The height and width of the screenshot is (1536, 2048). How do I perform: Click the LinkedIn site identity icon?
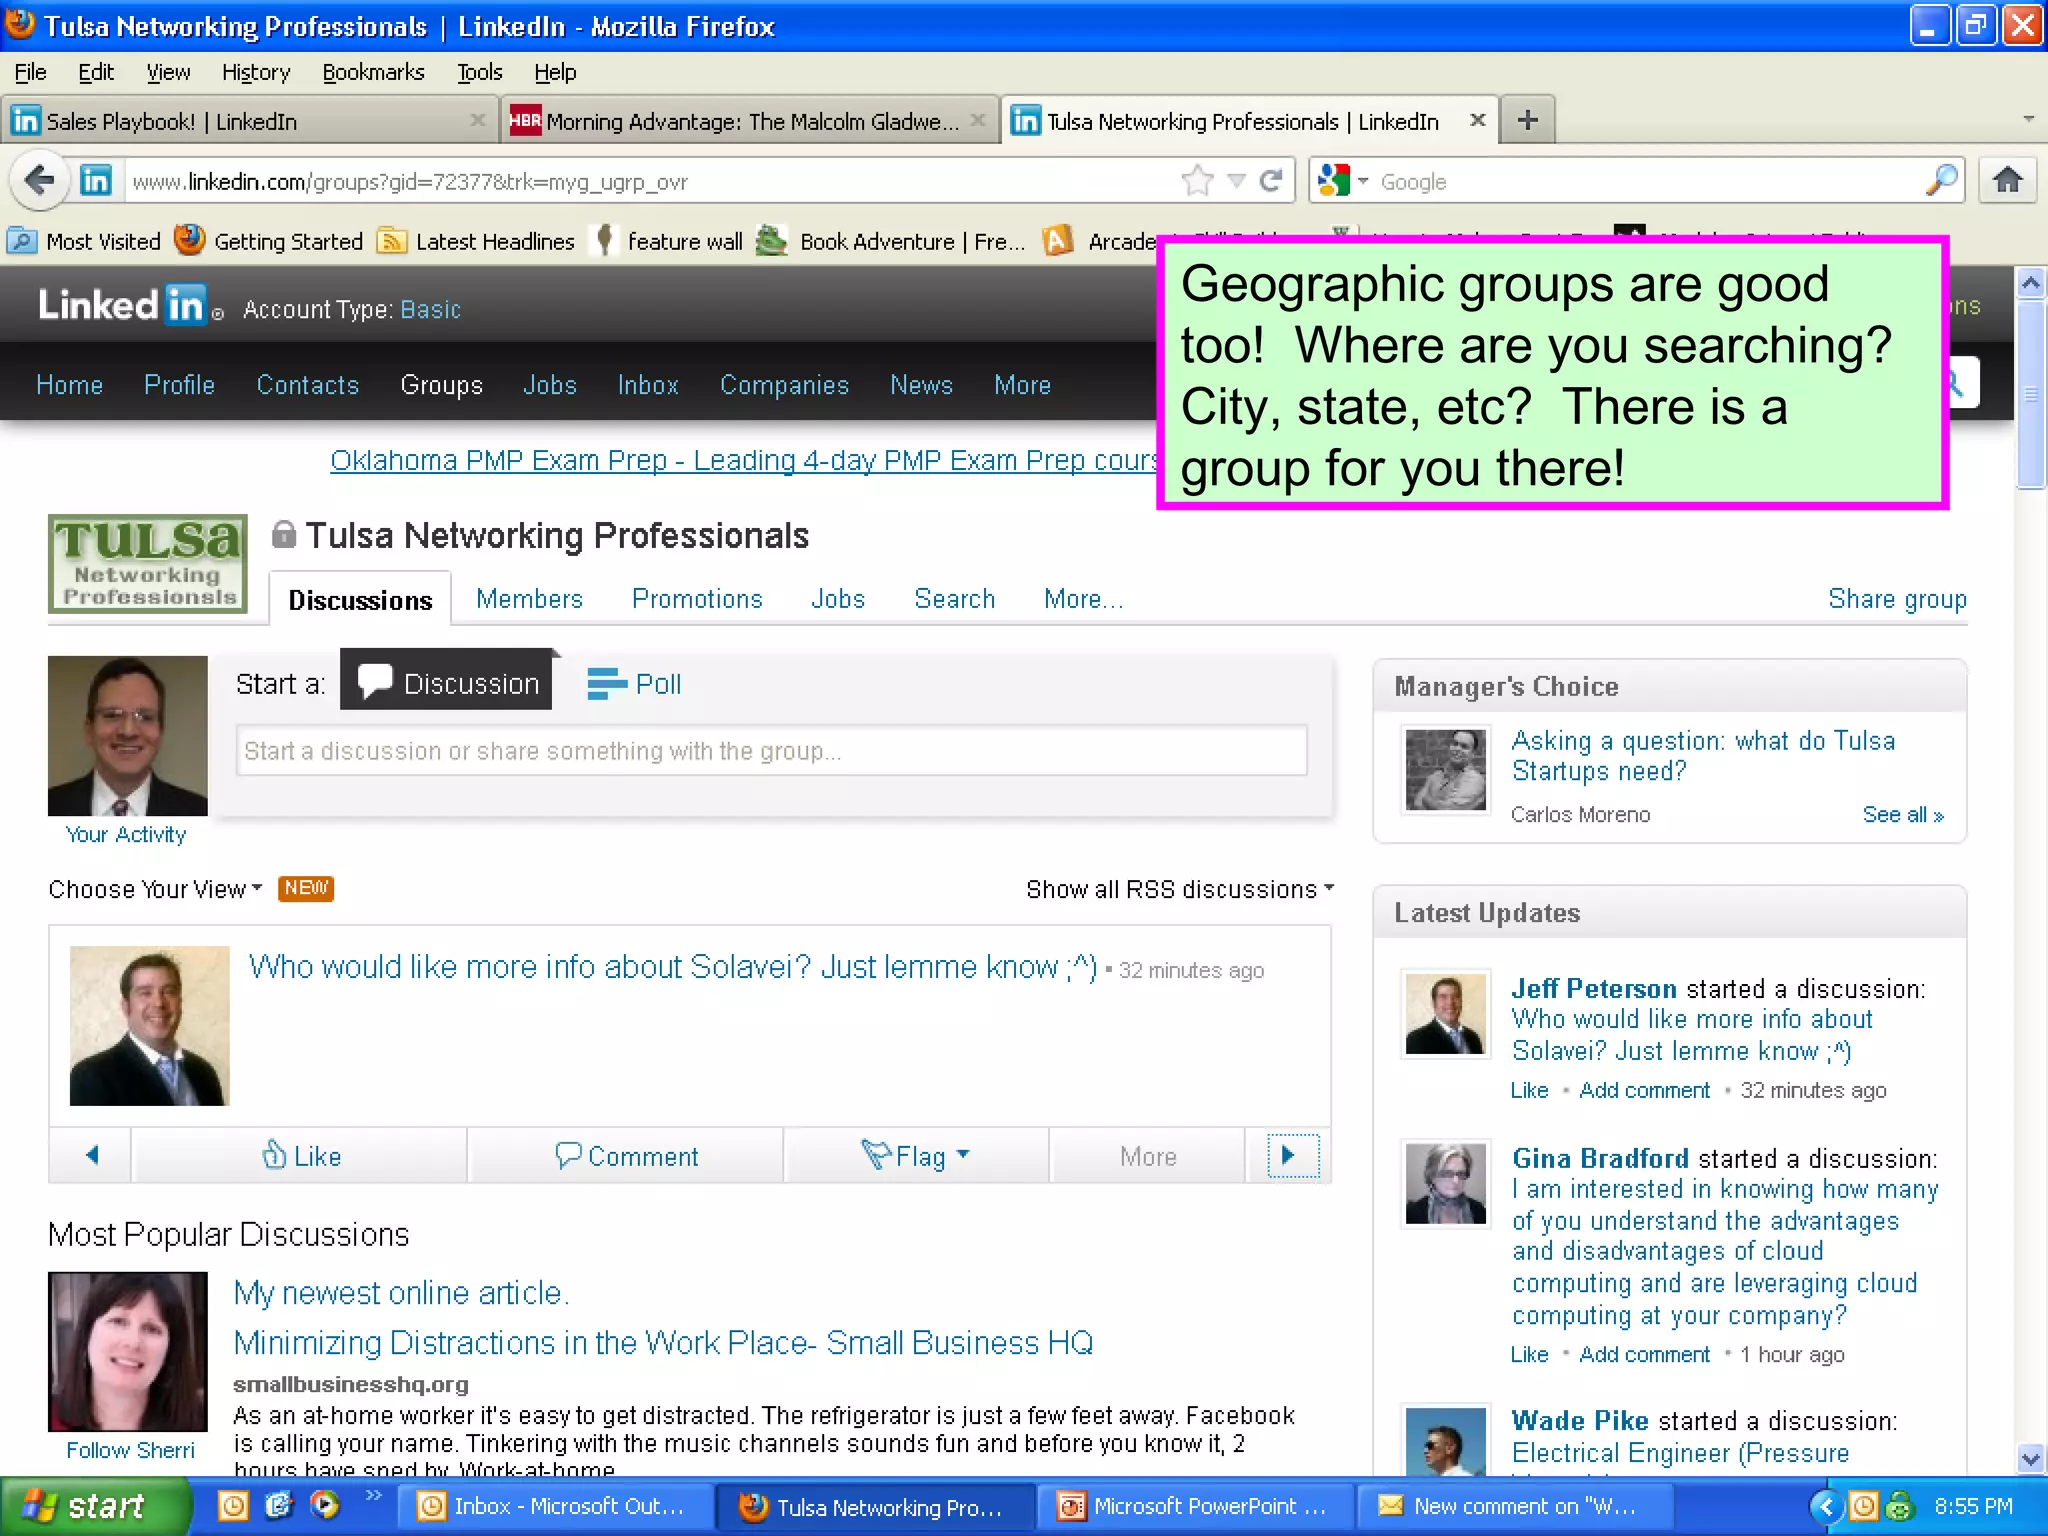[95, 181]
